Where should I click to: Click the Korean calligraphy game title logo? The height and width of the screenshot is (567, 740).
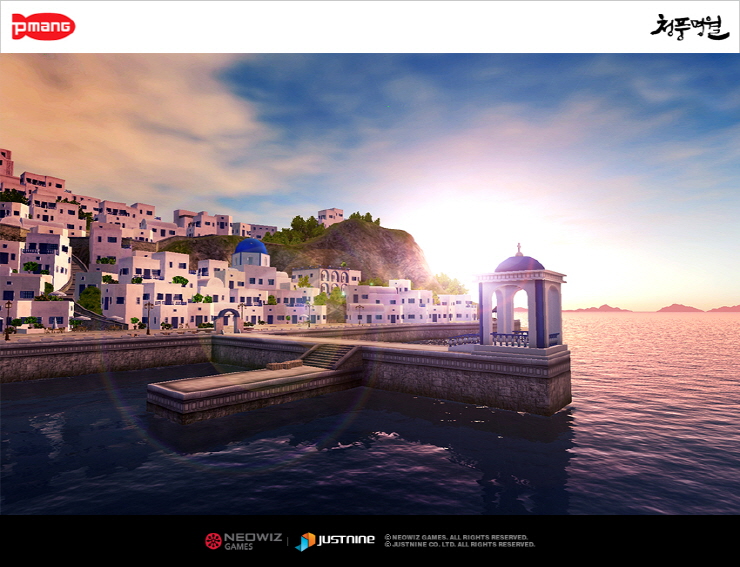coord(690,27)
